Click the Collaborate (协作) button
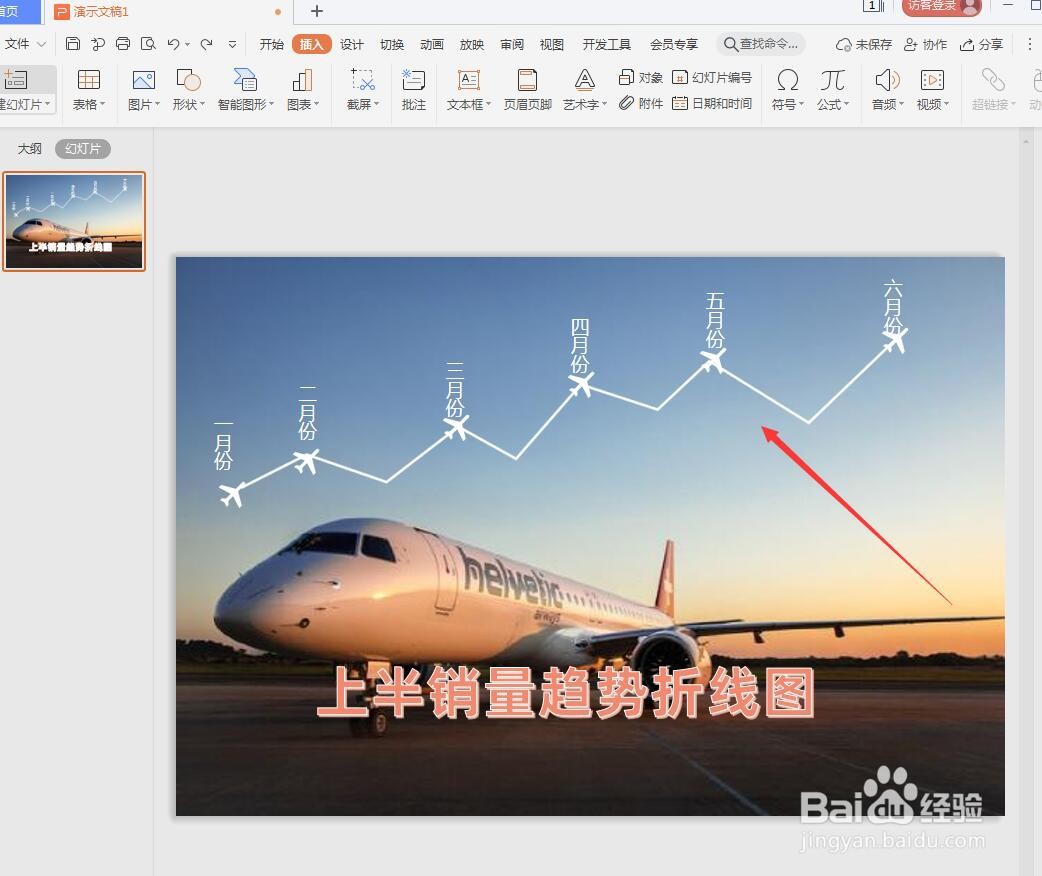This screenshot has height=876, width=1042. click(x=925, y=45)
